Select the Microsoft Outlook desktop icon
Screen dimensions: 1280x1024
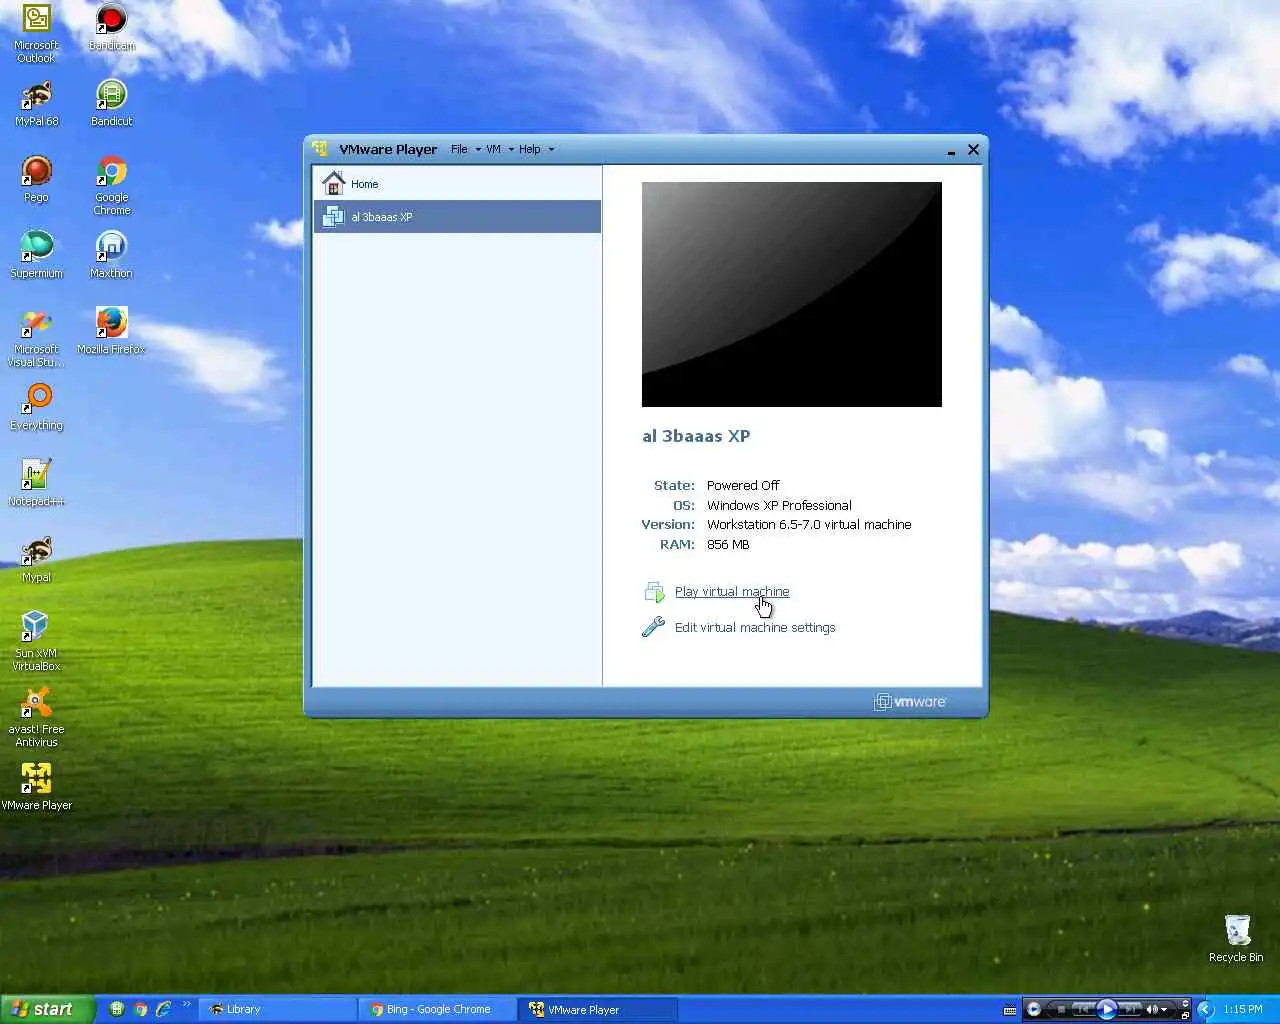(x=36, y=33)
